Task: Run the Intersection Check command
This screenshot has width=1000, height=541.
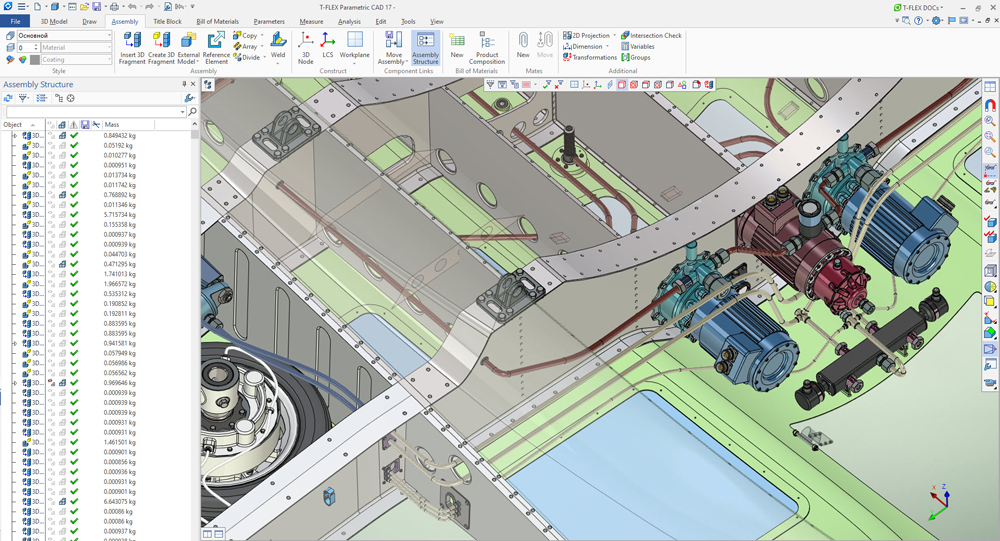Action: tap(651, 36)
